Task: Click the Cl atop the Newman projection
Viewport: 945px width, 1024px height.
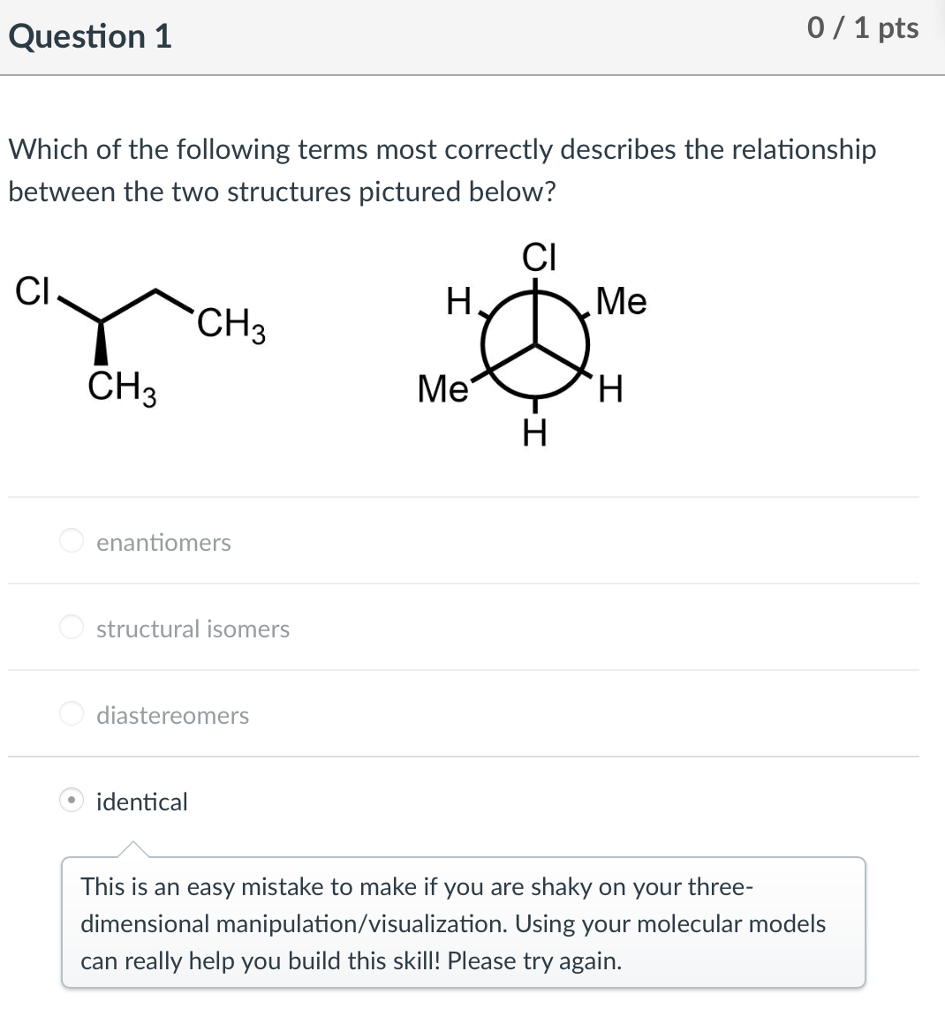Action: [x=539, y=257]
